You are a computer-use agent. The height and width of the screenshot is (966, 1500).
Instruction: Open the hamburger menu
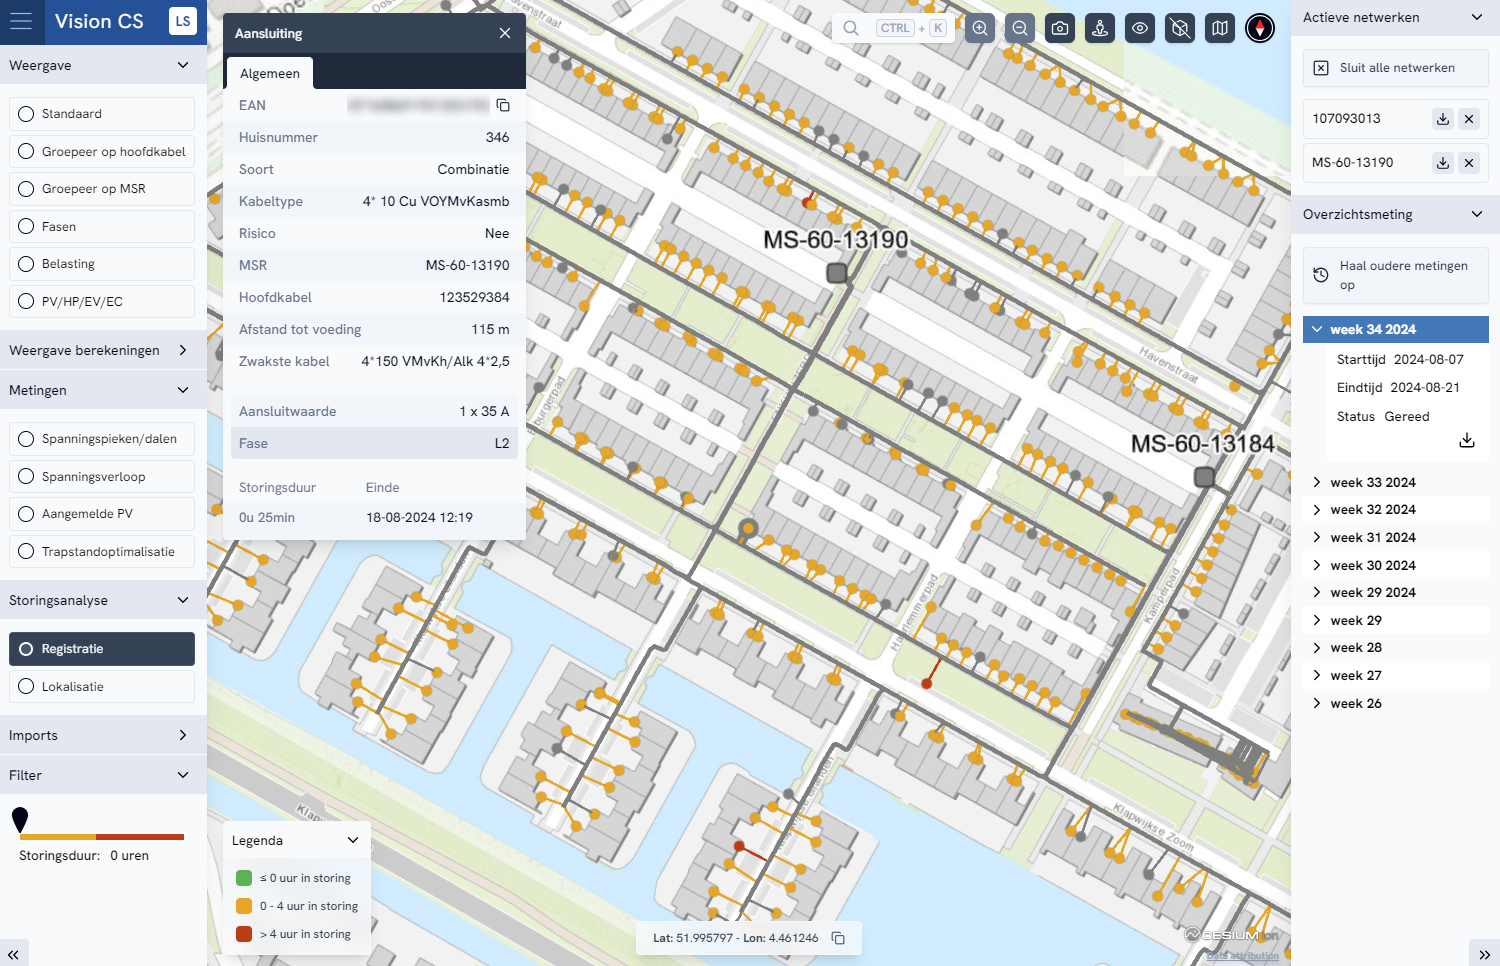point(21,21)
